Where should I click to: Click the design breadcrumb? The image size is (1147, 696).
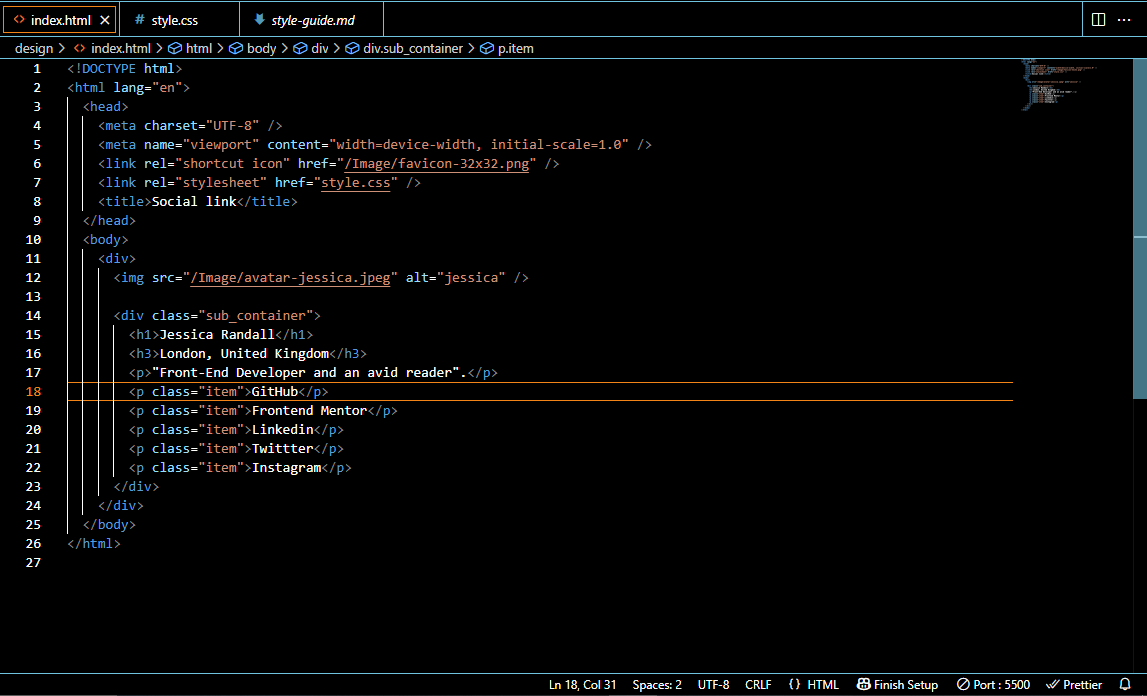click(x=34, y=48)
